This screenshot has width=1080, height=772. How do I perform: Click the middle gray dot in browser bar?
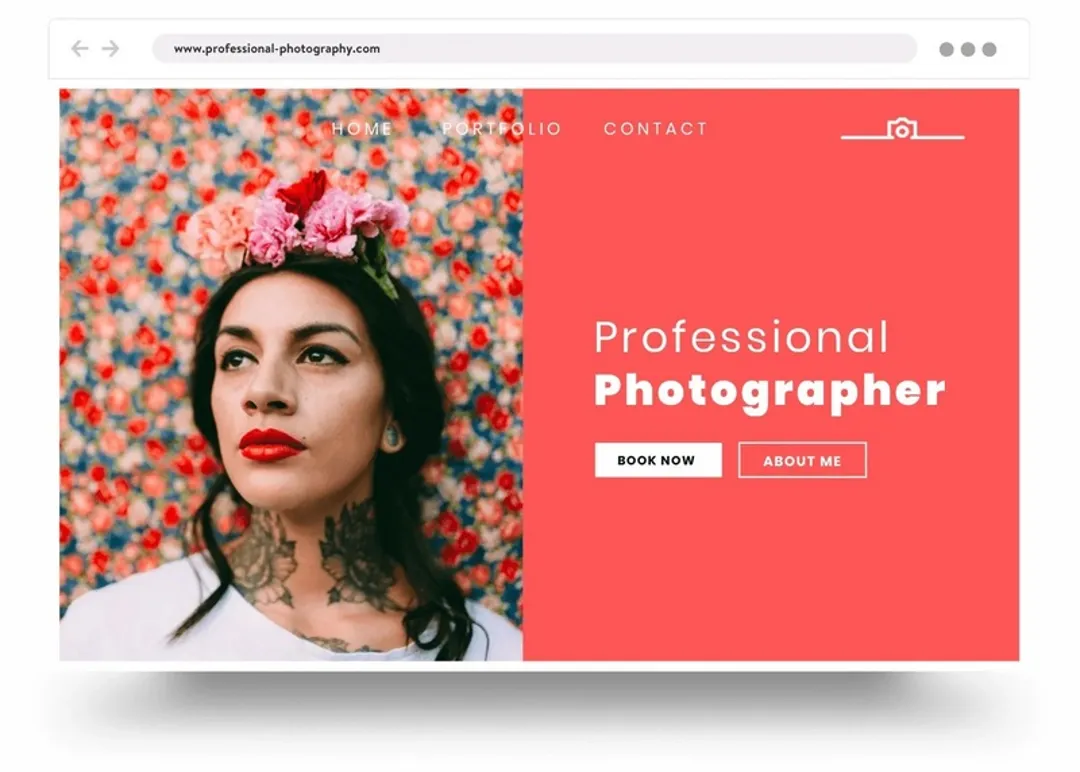tap(968, 50)
